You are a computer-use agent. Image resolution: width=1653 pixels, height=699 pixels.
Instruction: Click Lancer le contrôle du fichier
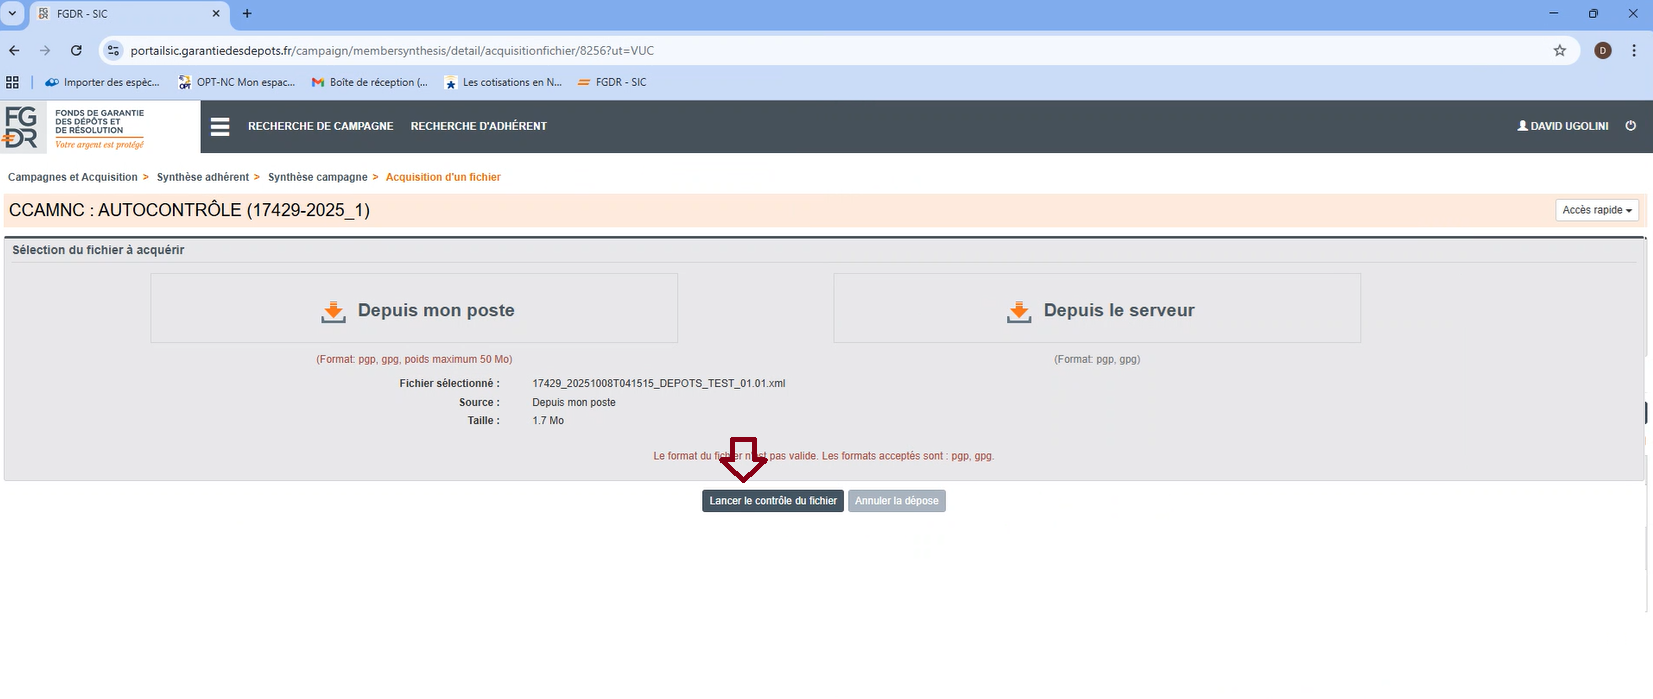772,501
